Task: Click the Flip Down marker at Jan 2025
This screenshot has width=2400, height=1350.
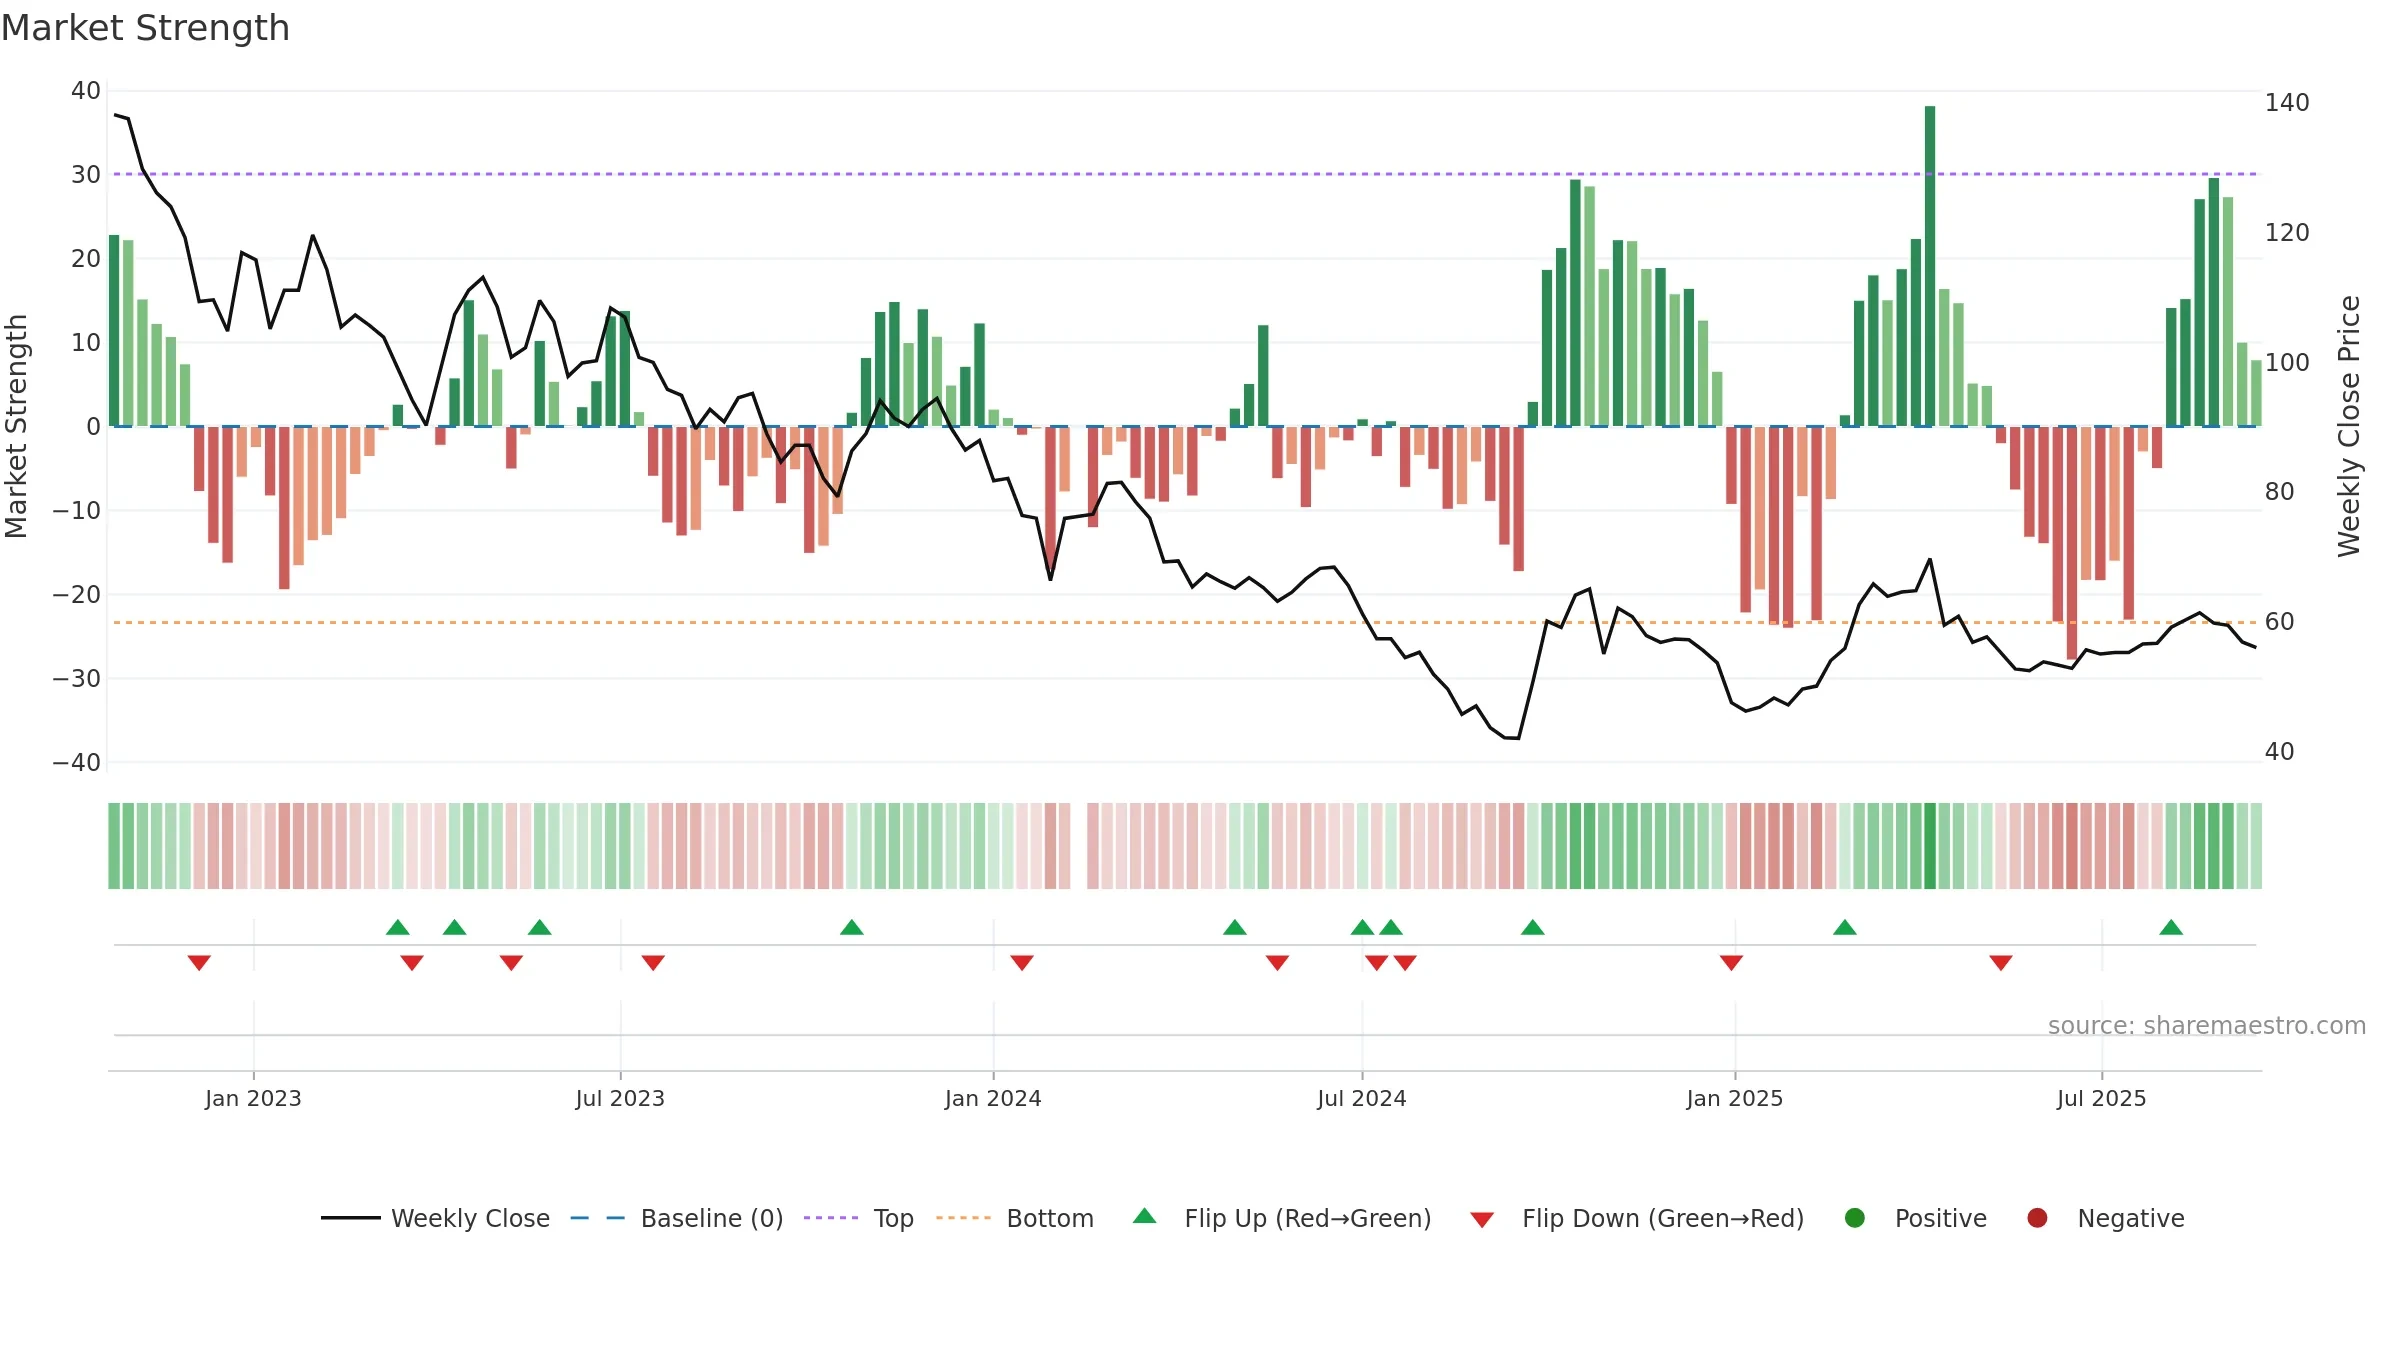Action: coord(1732,963)
